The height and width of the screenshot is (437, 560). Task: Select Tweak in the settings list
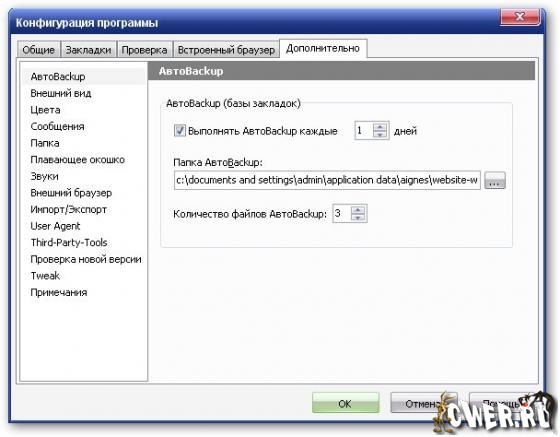click(x=45, y=276)
